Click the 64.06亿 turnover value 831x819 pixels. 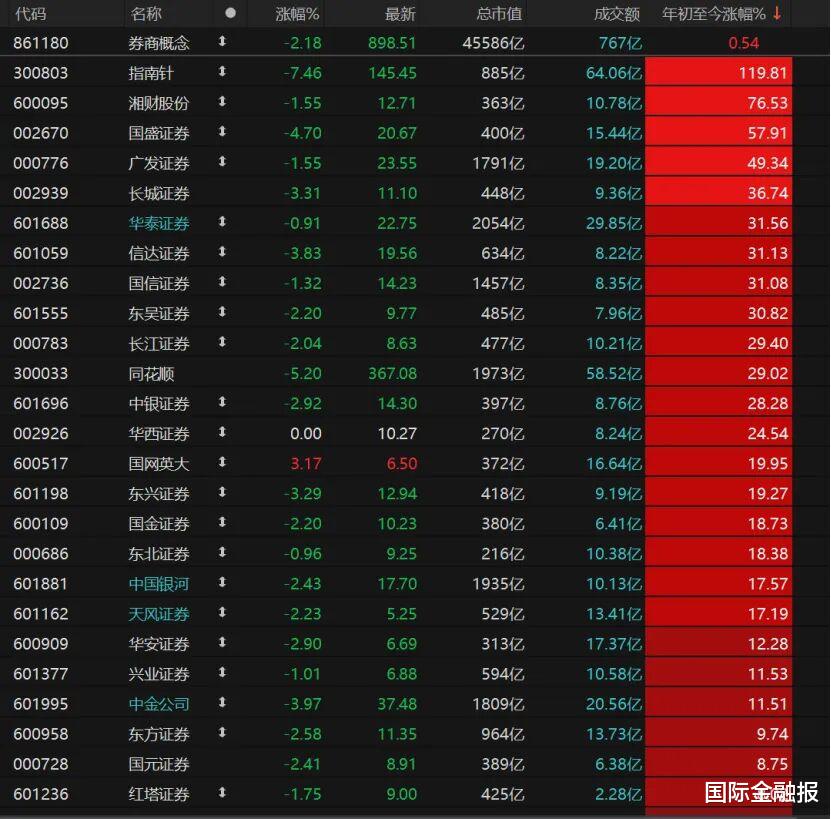(x=614, y=73)
